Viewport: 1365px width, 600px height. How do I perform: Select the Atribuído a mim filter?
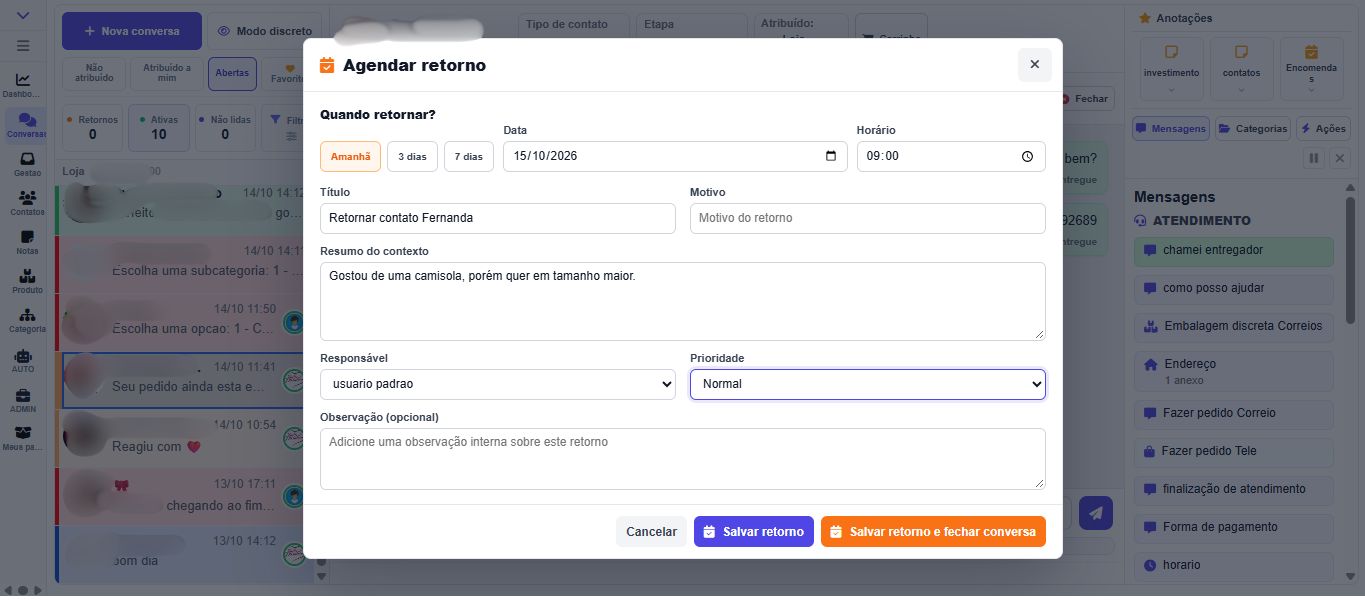click(x=166, y=73)
